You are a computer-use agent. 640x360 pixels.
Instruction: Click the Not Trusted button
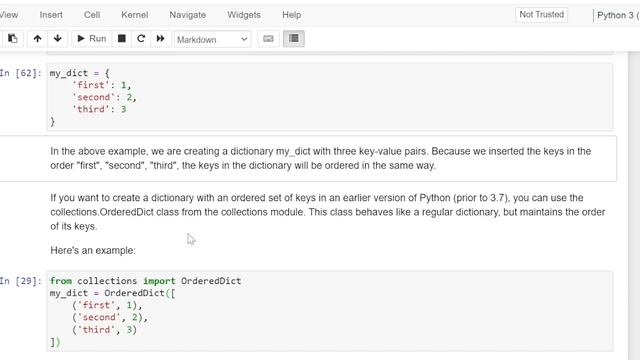541,15
